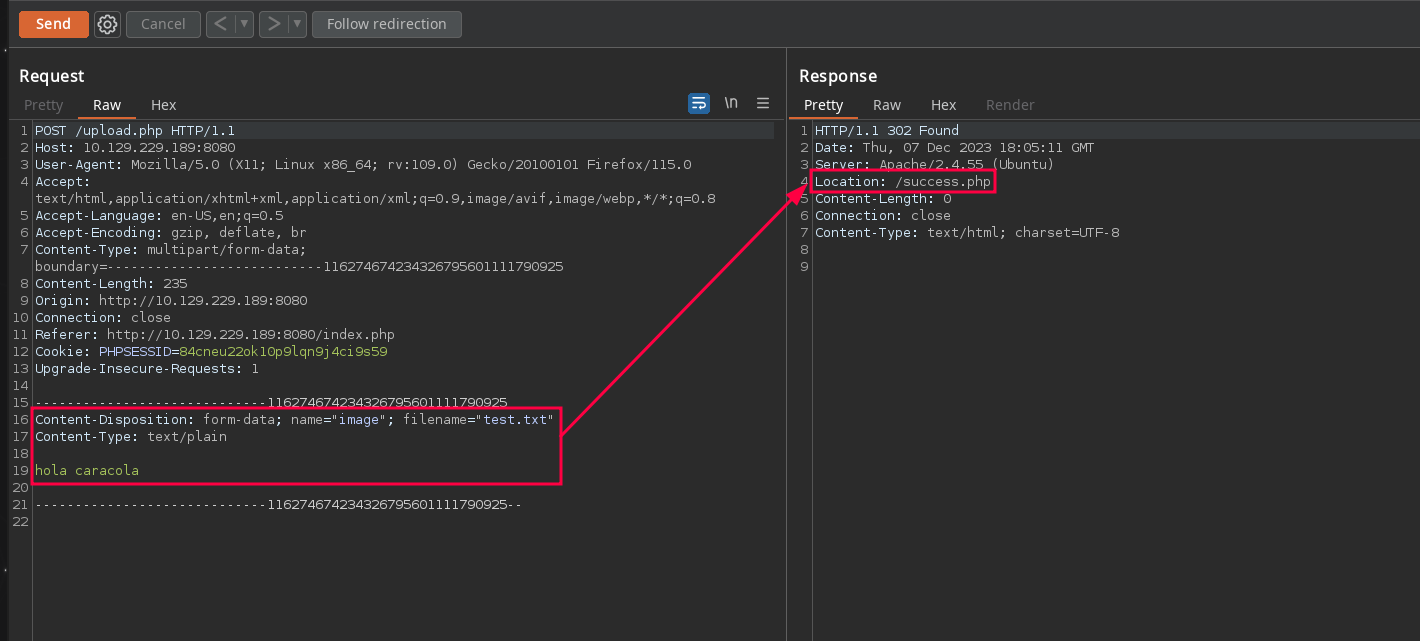Expand the forward history dropdown arrow
The image size is (1420, 641).
point(297,24)
